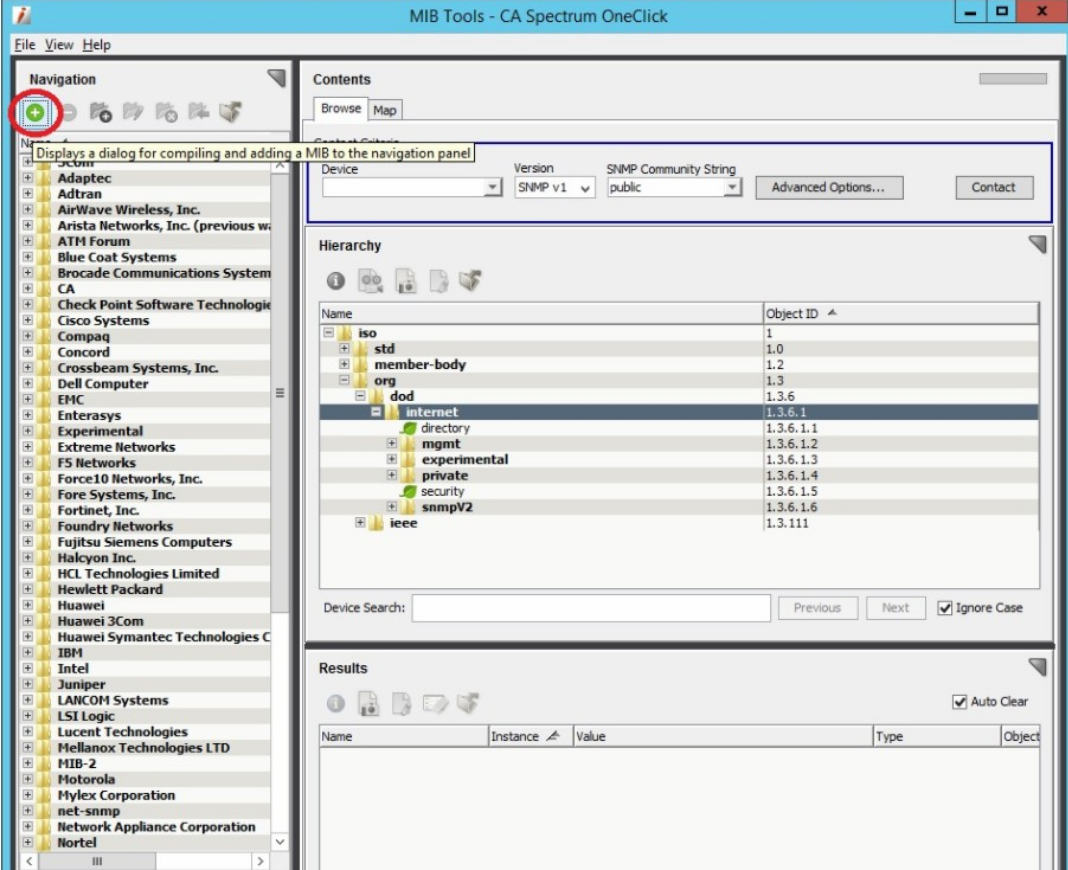This screenshot has height=870, width=1068.
Task: Click the Advanced Options button
Action: 828,187
